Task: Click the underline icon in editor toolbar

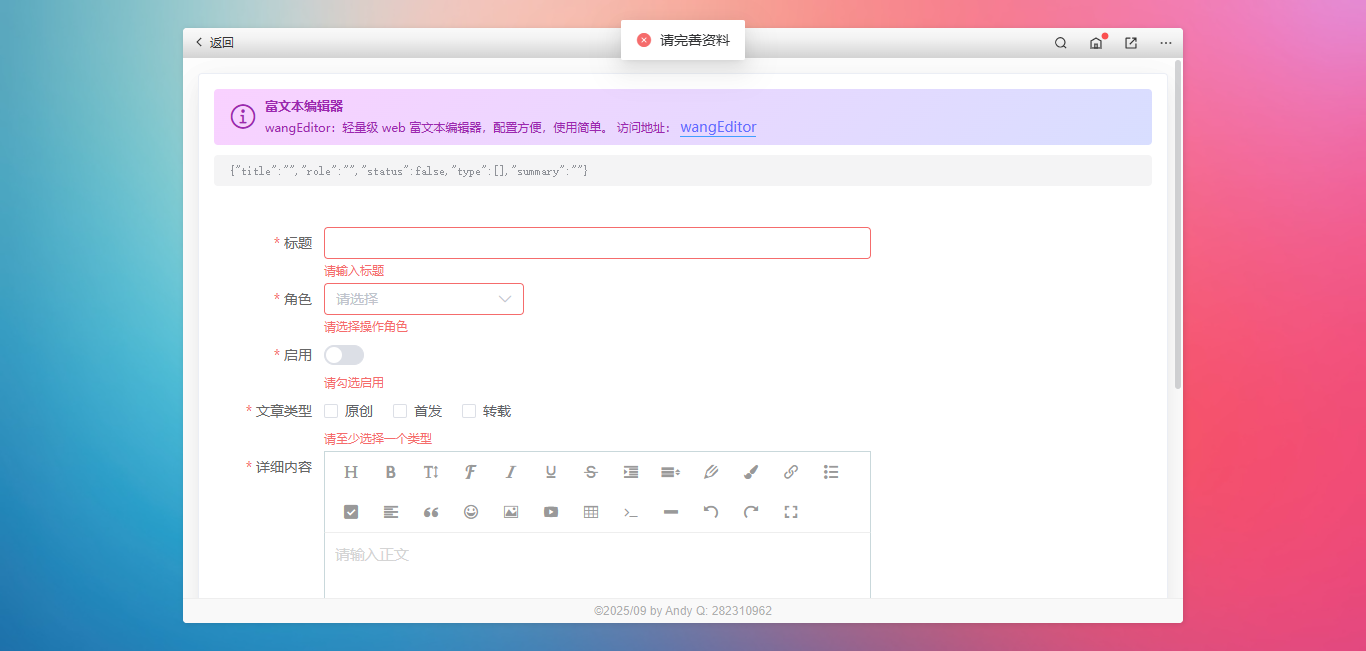Action: click(x=551, y=472)
